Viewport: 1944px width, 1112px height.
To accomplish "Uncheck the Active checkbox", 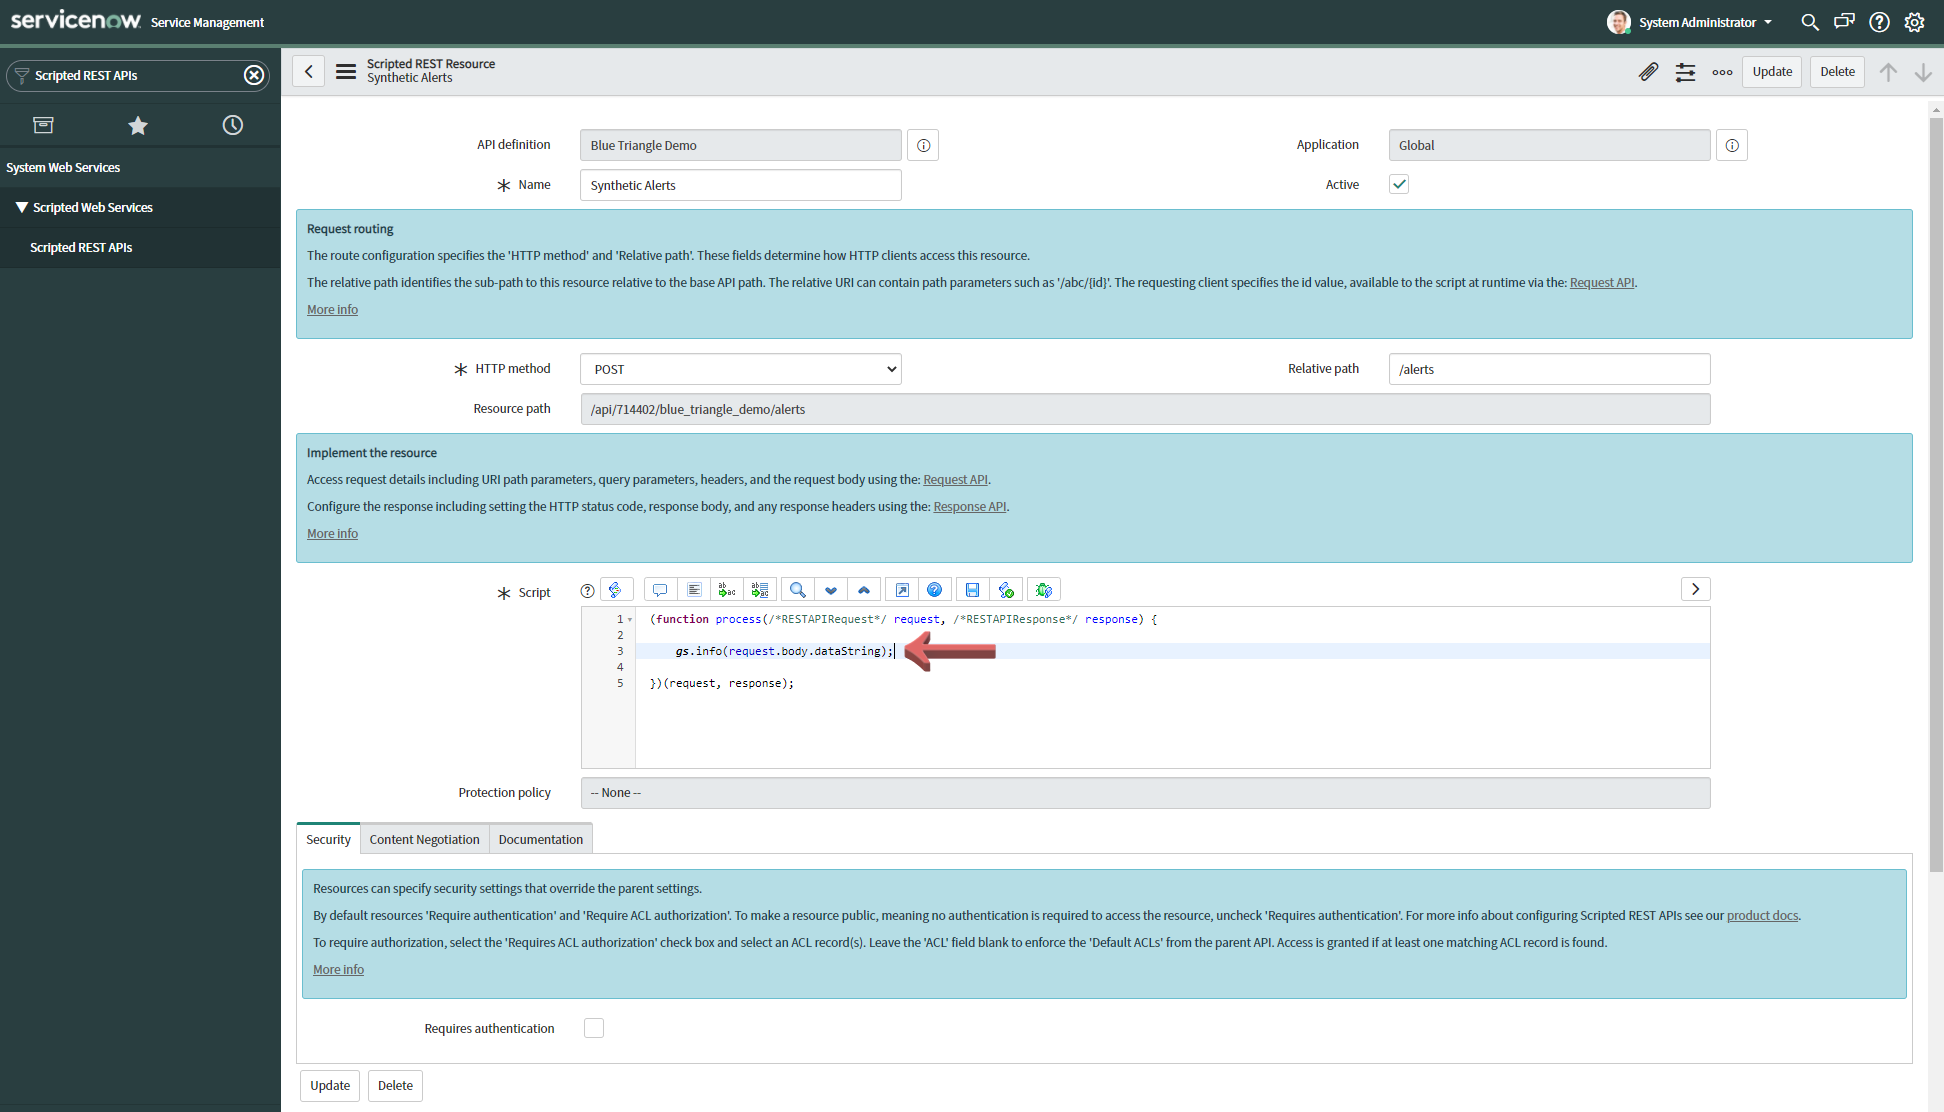I will [1399, 184].
